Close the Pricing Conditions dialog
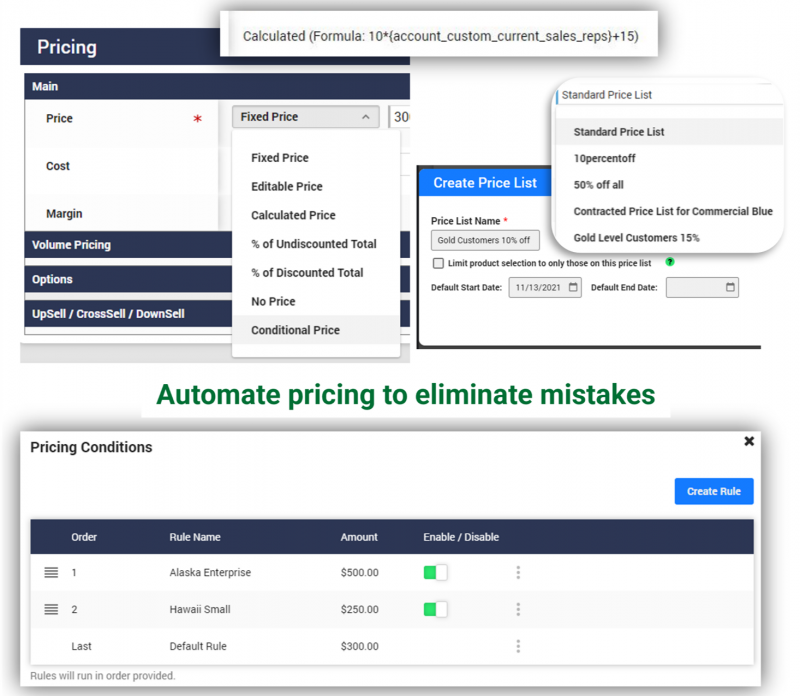 click(749, 440)
